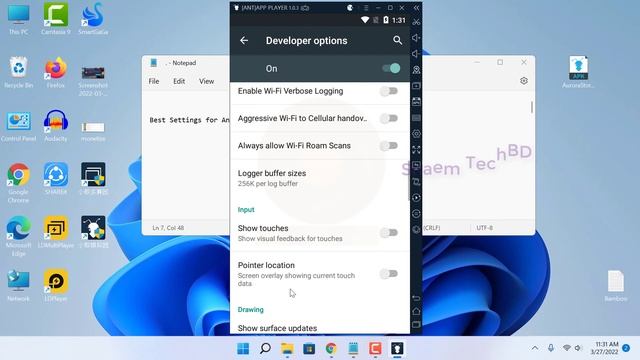Viewport: 640px width, 360px height.
Task: Select the This PC desktop icon
Action: 18,20
